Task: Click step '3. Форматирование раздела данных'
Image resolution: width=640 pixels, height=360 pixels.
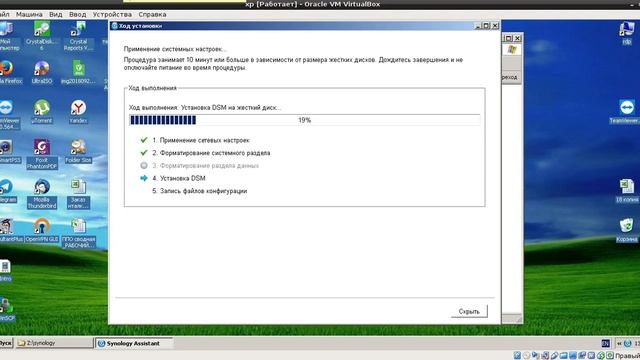Action: tap(205, 165)
